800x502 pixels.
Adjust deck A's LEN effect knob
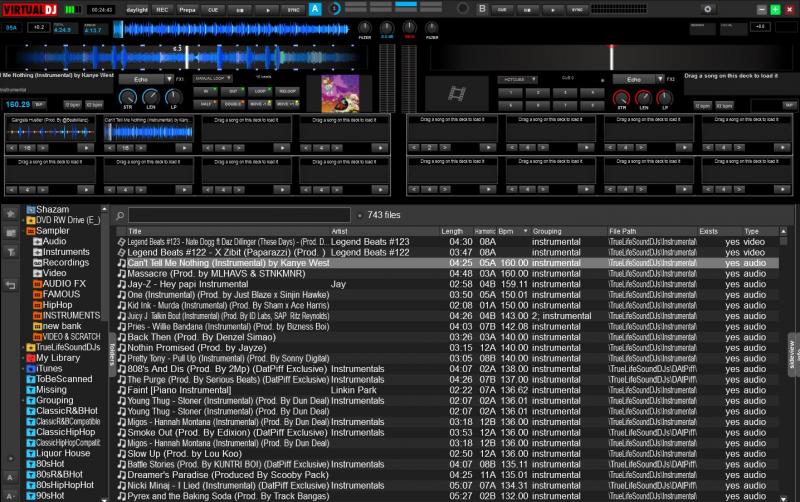(x=151, y=96)
